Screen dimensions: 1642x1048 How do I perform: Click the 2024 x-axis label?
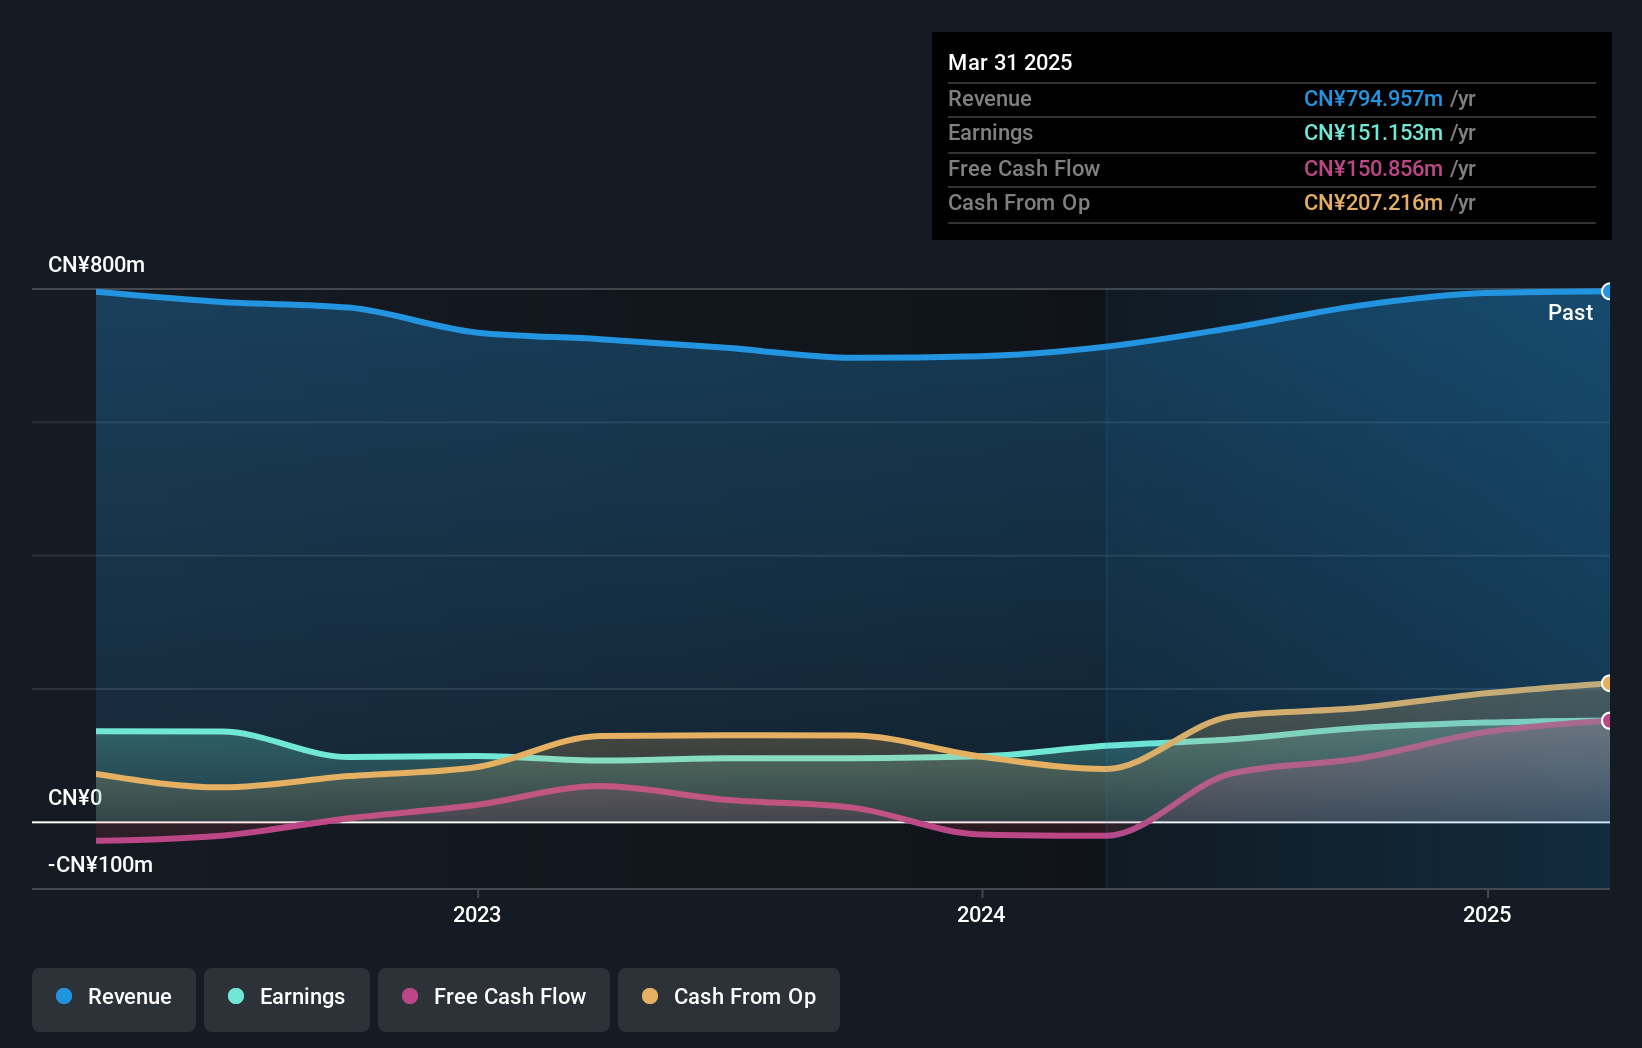(x=981, y=915)
